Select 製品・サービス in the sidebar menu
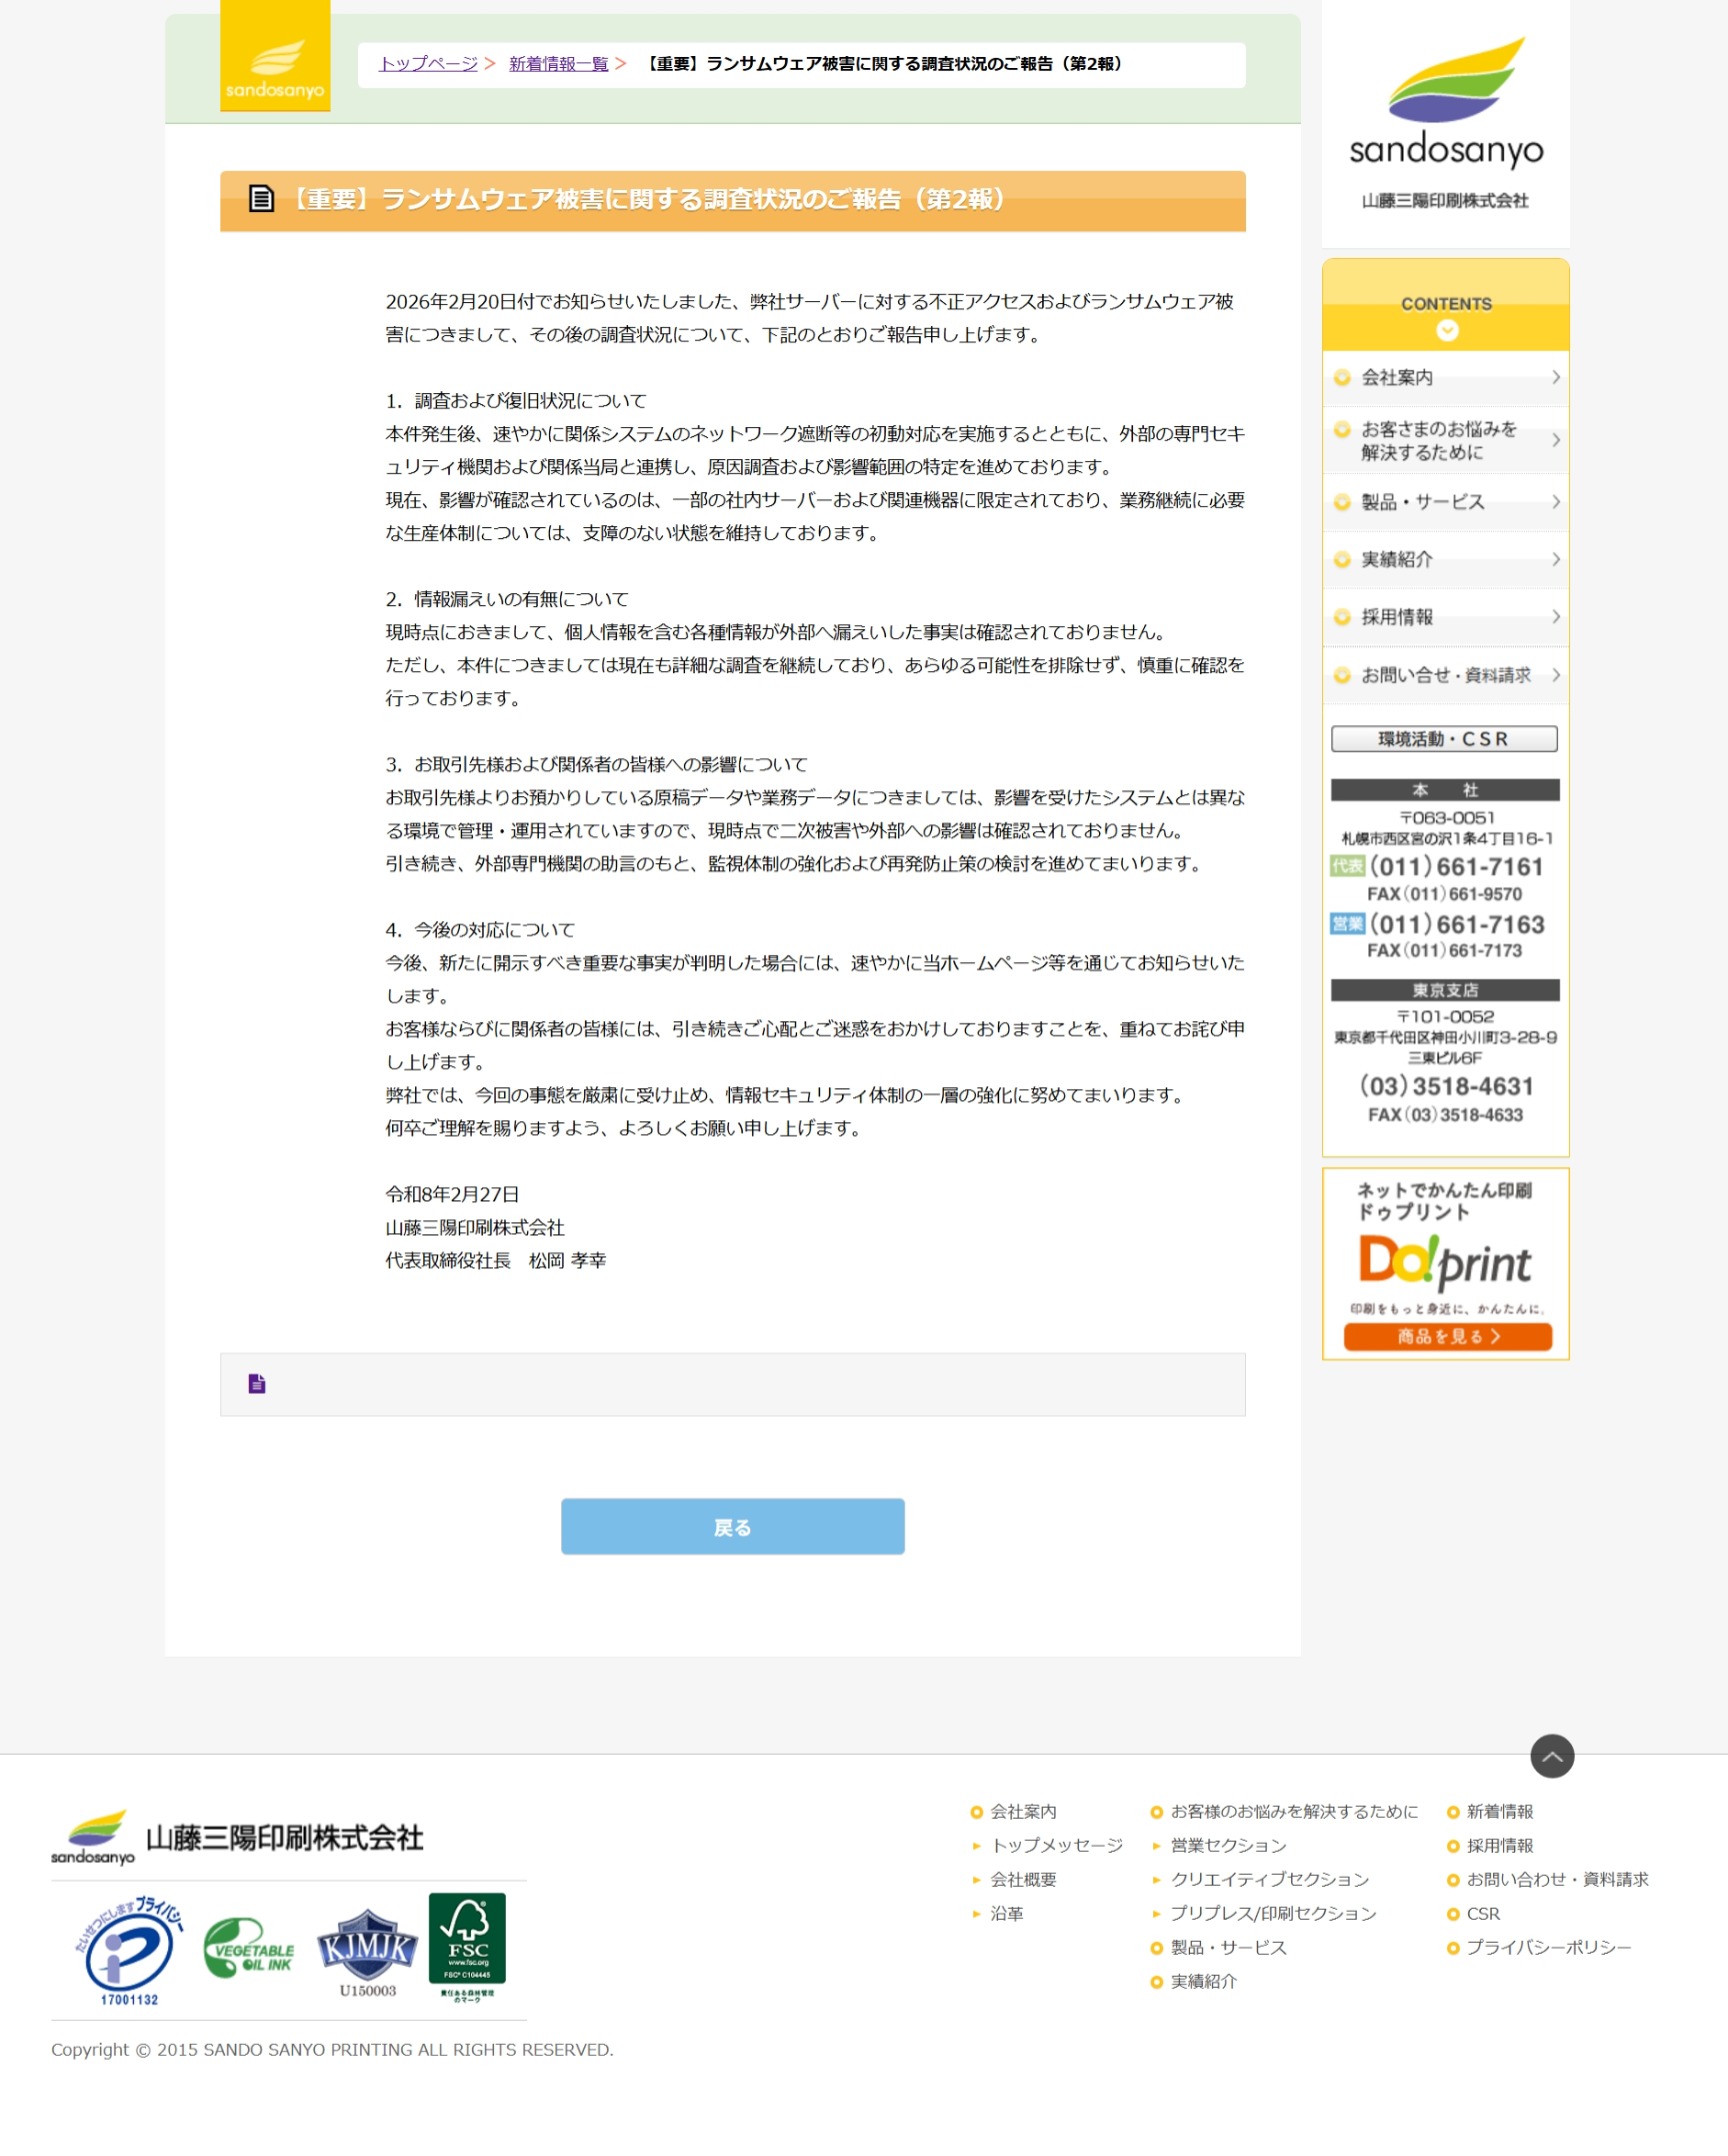 tap(1422, 502)
